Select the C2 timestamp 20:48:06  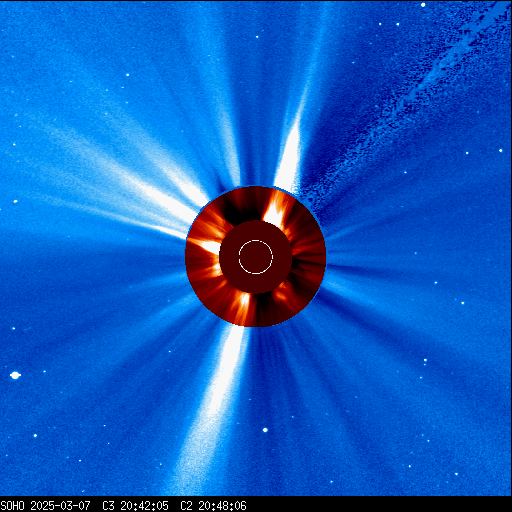click(x=222, y=506)
